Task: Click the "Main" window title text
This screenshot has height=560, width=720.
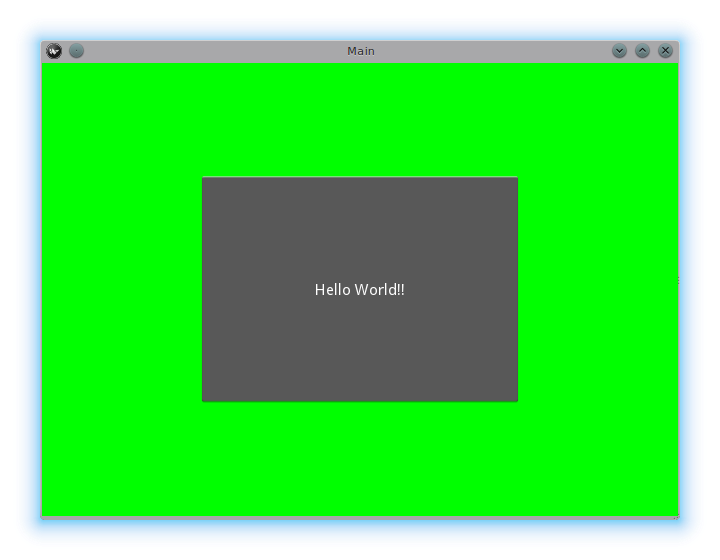Action: coord(360,51)
